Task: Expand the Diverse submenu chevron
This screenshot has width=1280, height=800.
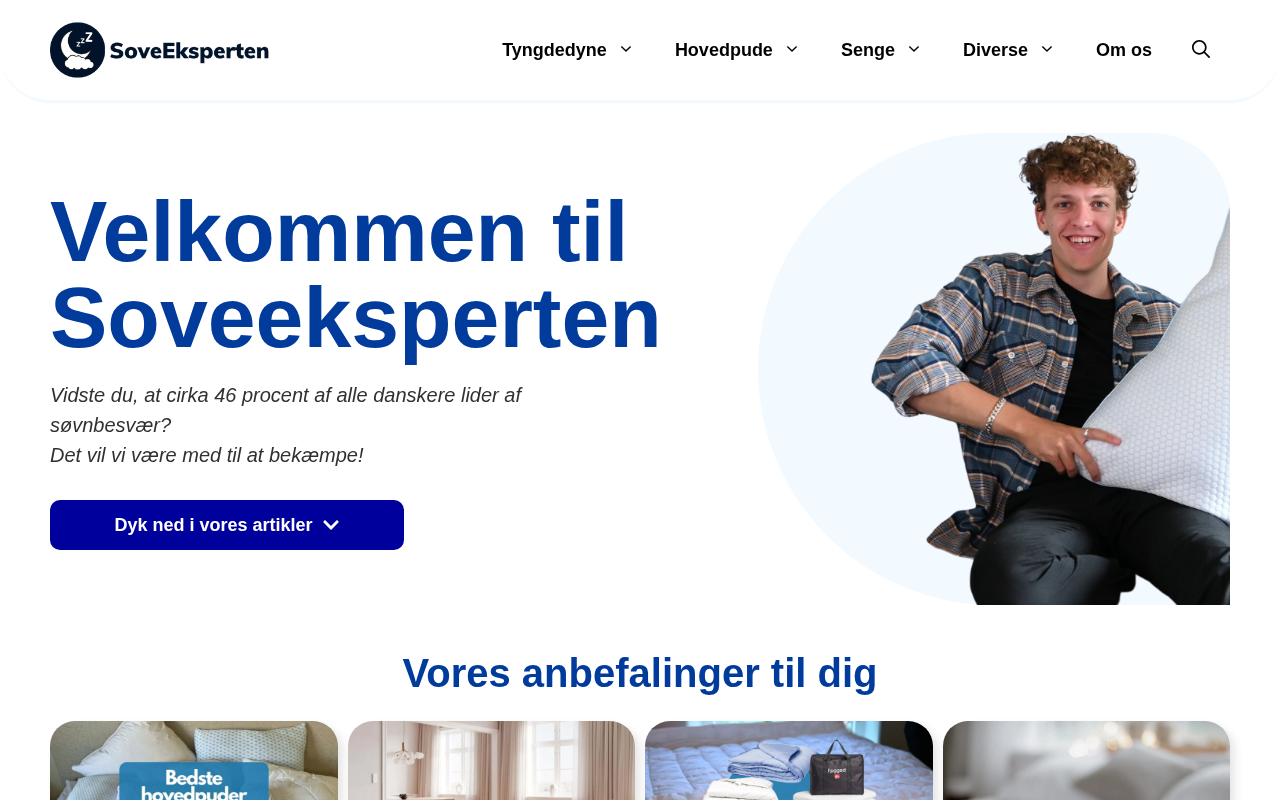Action: (1047, 50)
